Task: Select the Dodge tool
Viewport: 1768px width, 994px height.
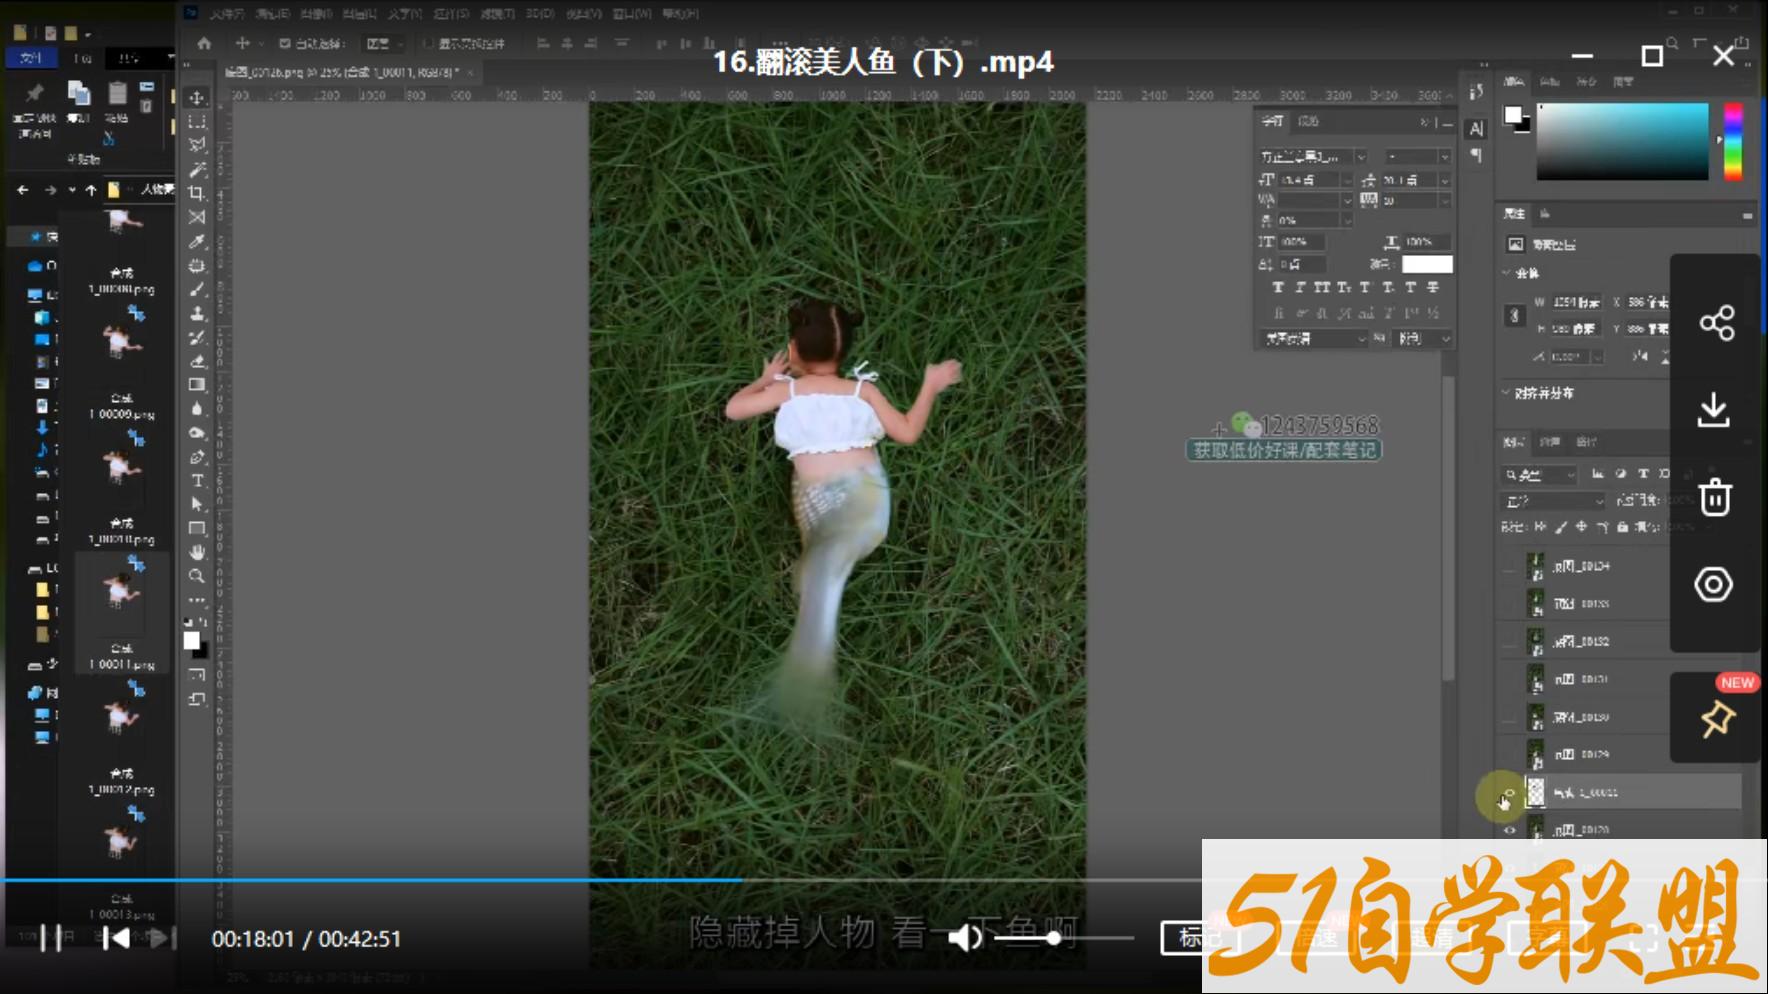Action: pos(197,433)
